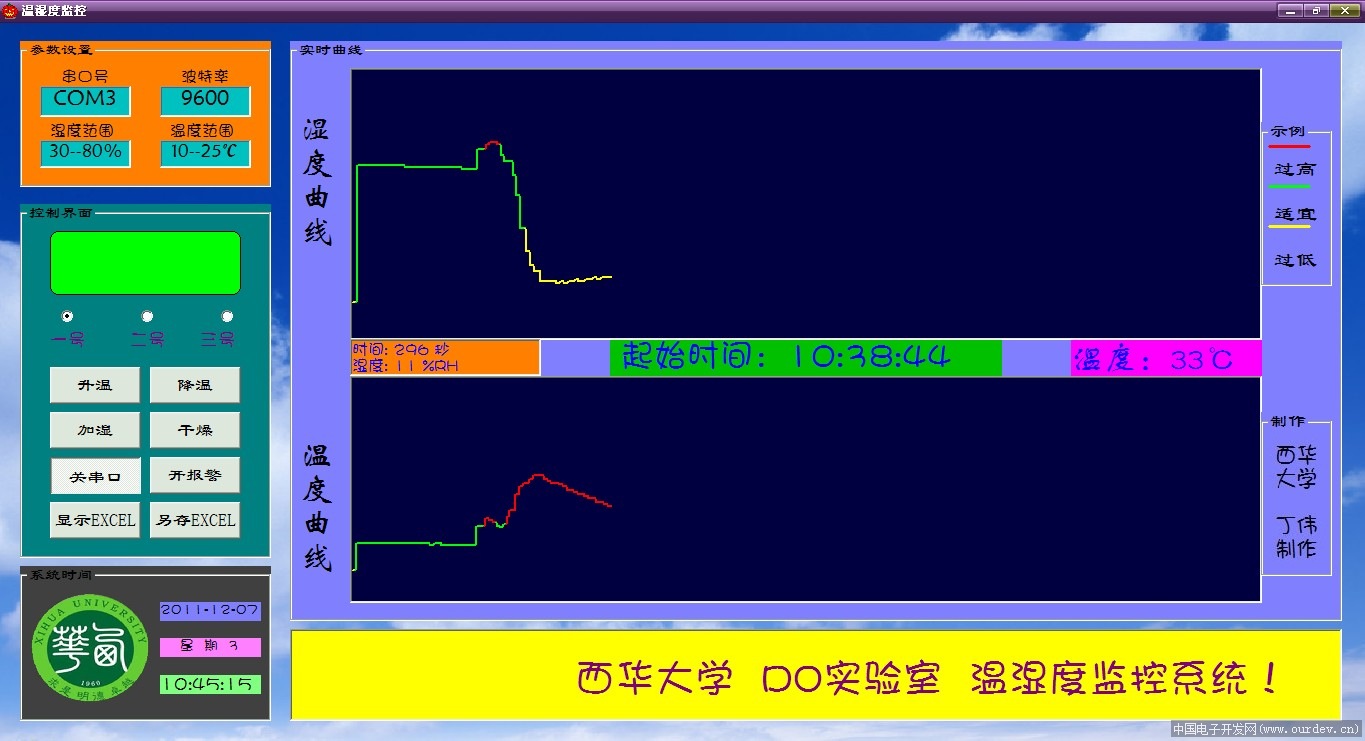Select the 一号 radio button
Viewport: 1365px width, 741px height.
[x=67, y=316]
